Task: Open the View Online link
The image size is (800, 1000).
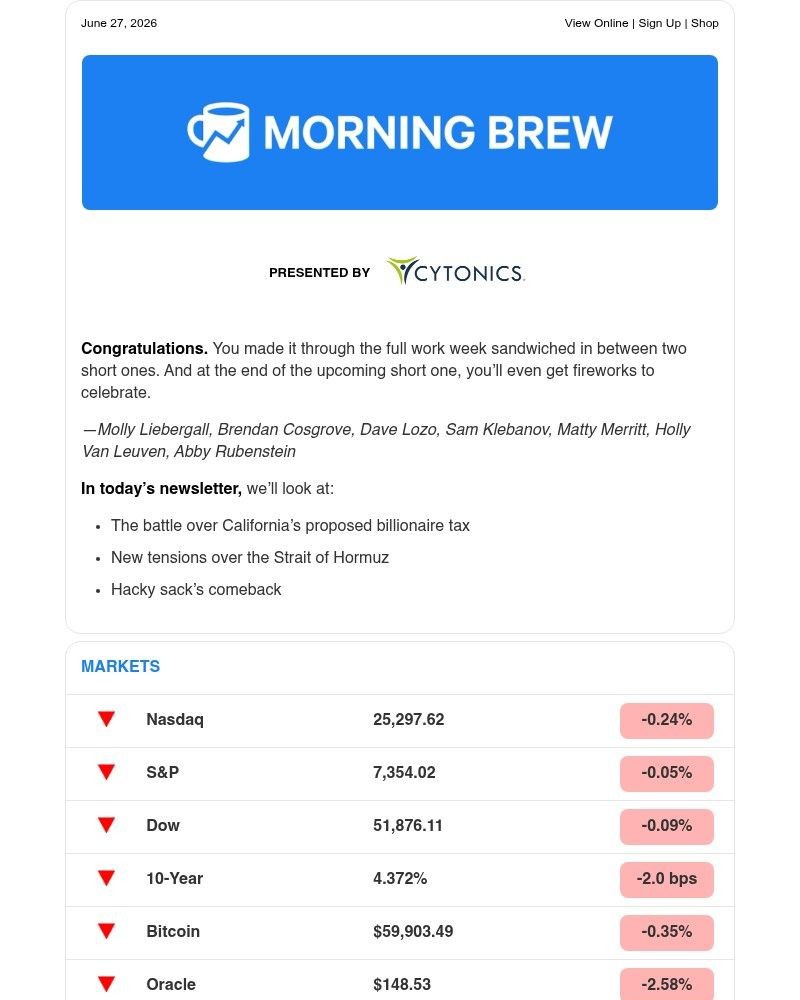Action: (596, 23)
